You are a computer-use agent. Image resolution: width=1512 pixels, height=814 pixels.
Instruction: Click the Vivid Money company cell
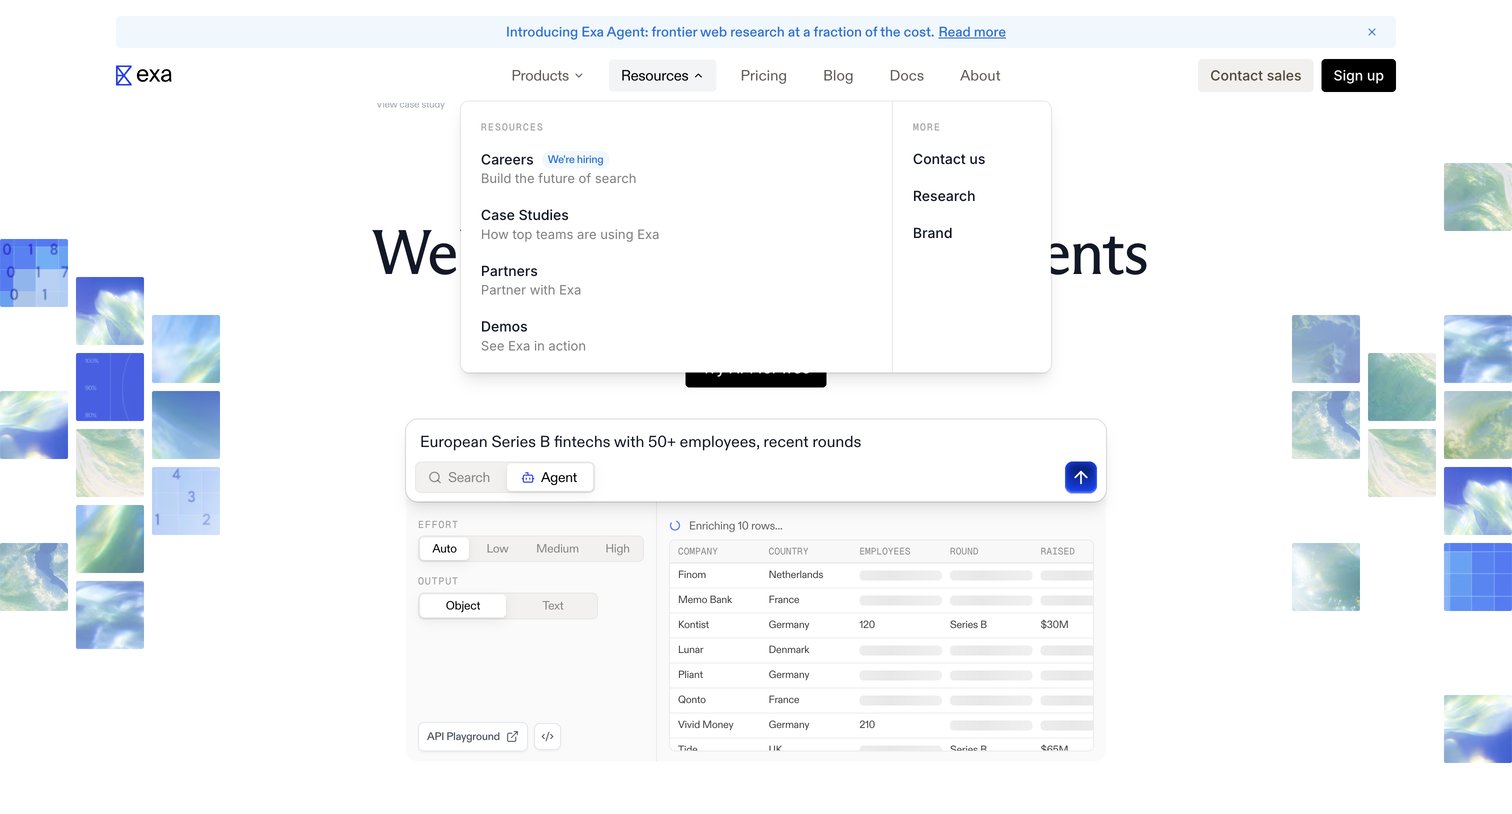(706, 725)
